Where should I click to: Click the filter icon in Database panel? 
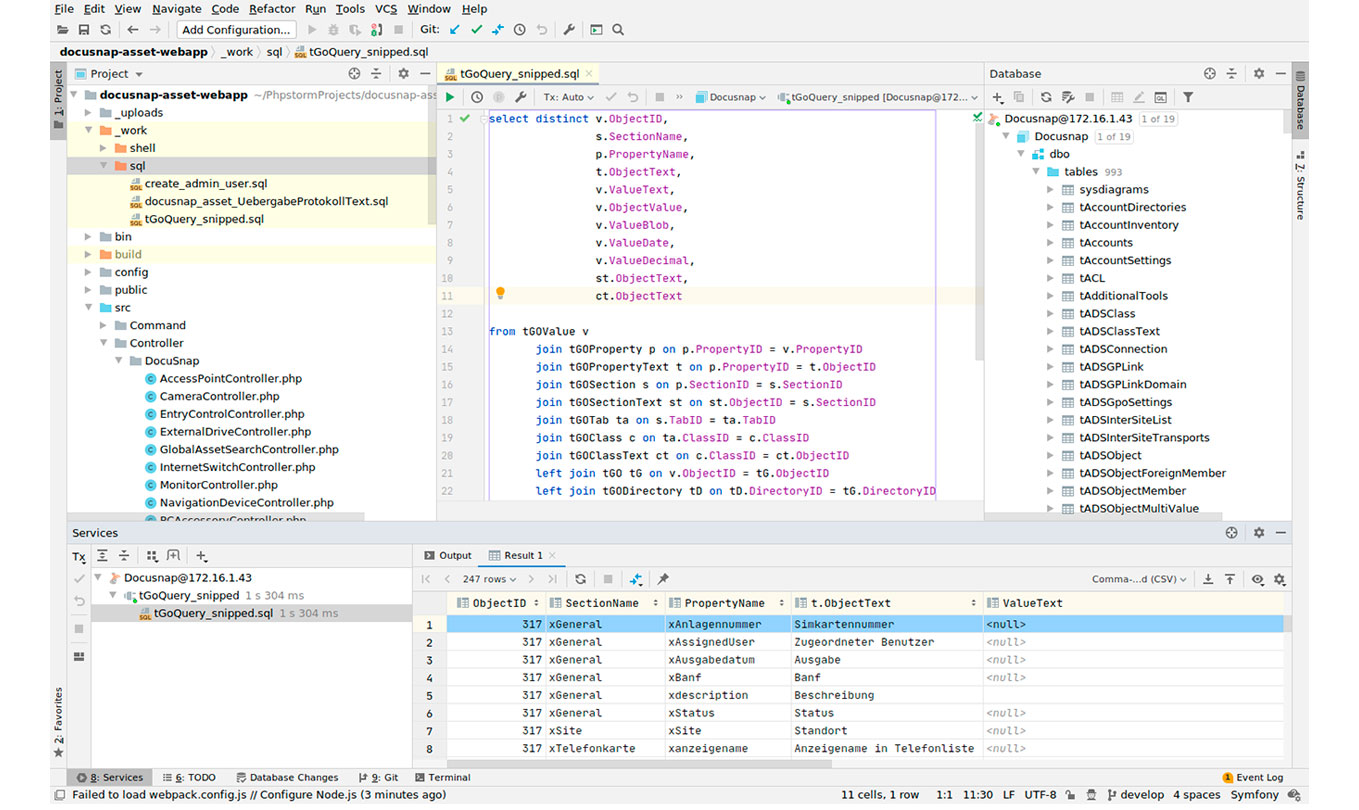[x=1188, y=97]
